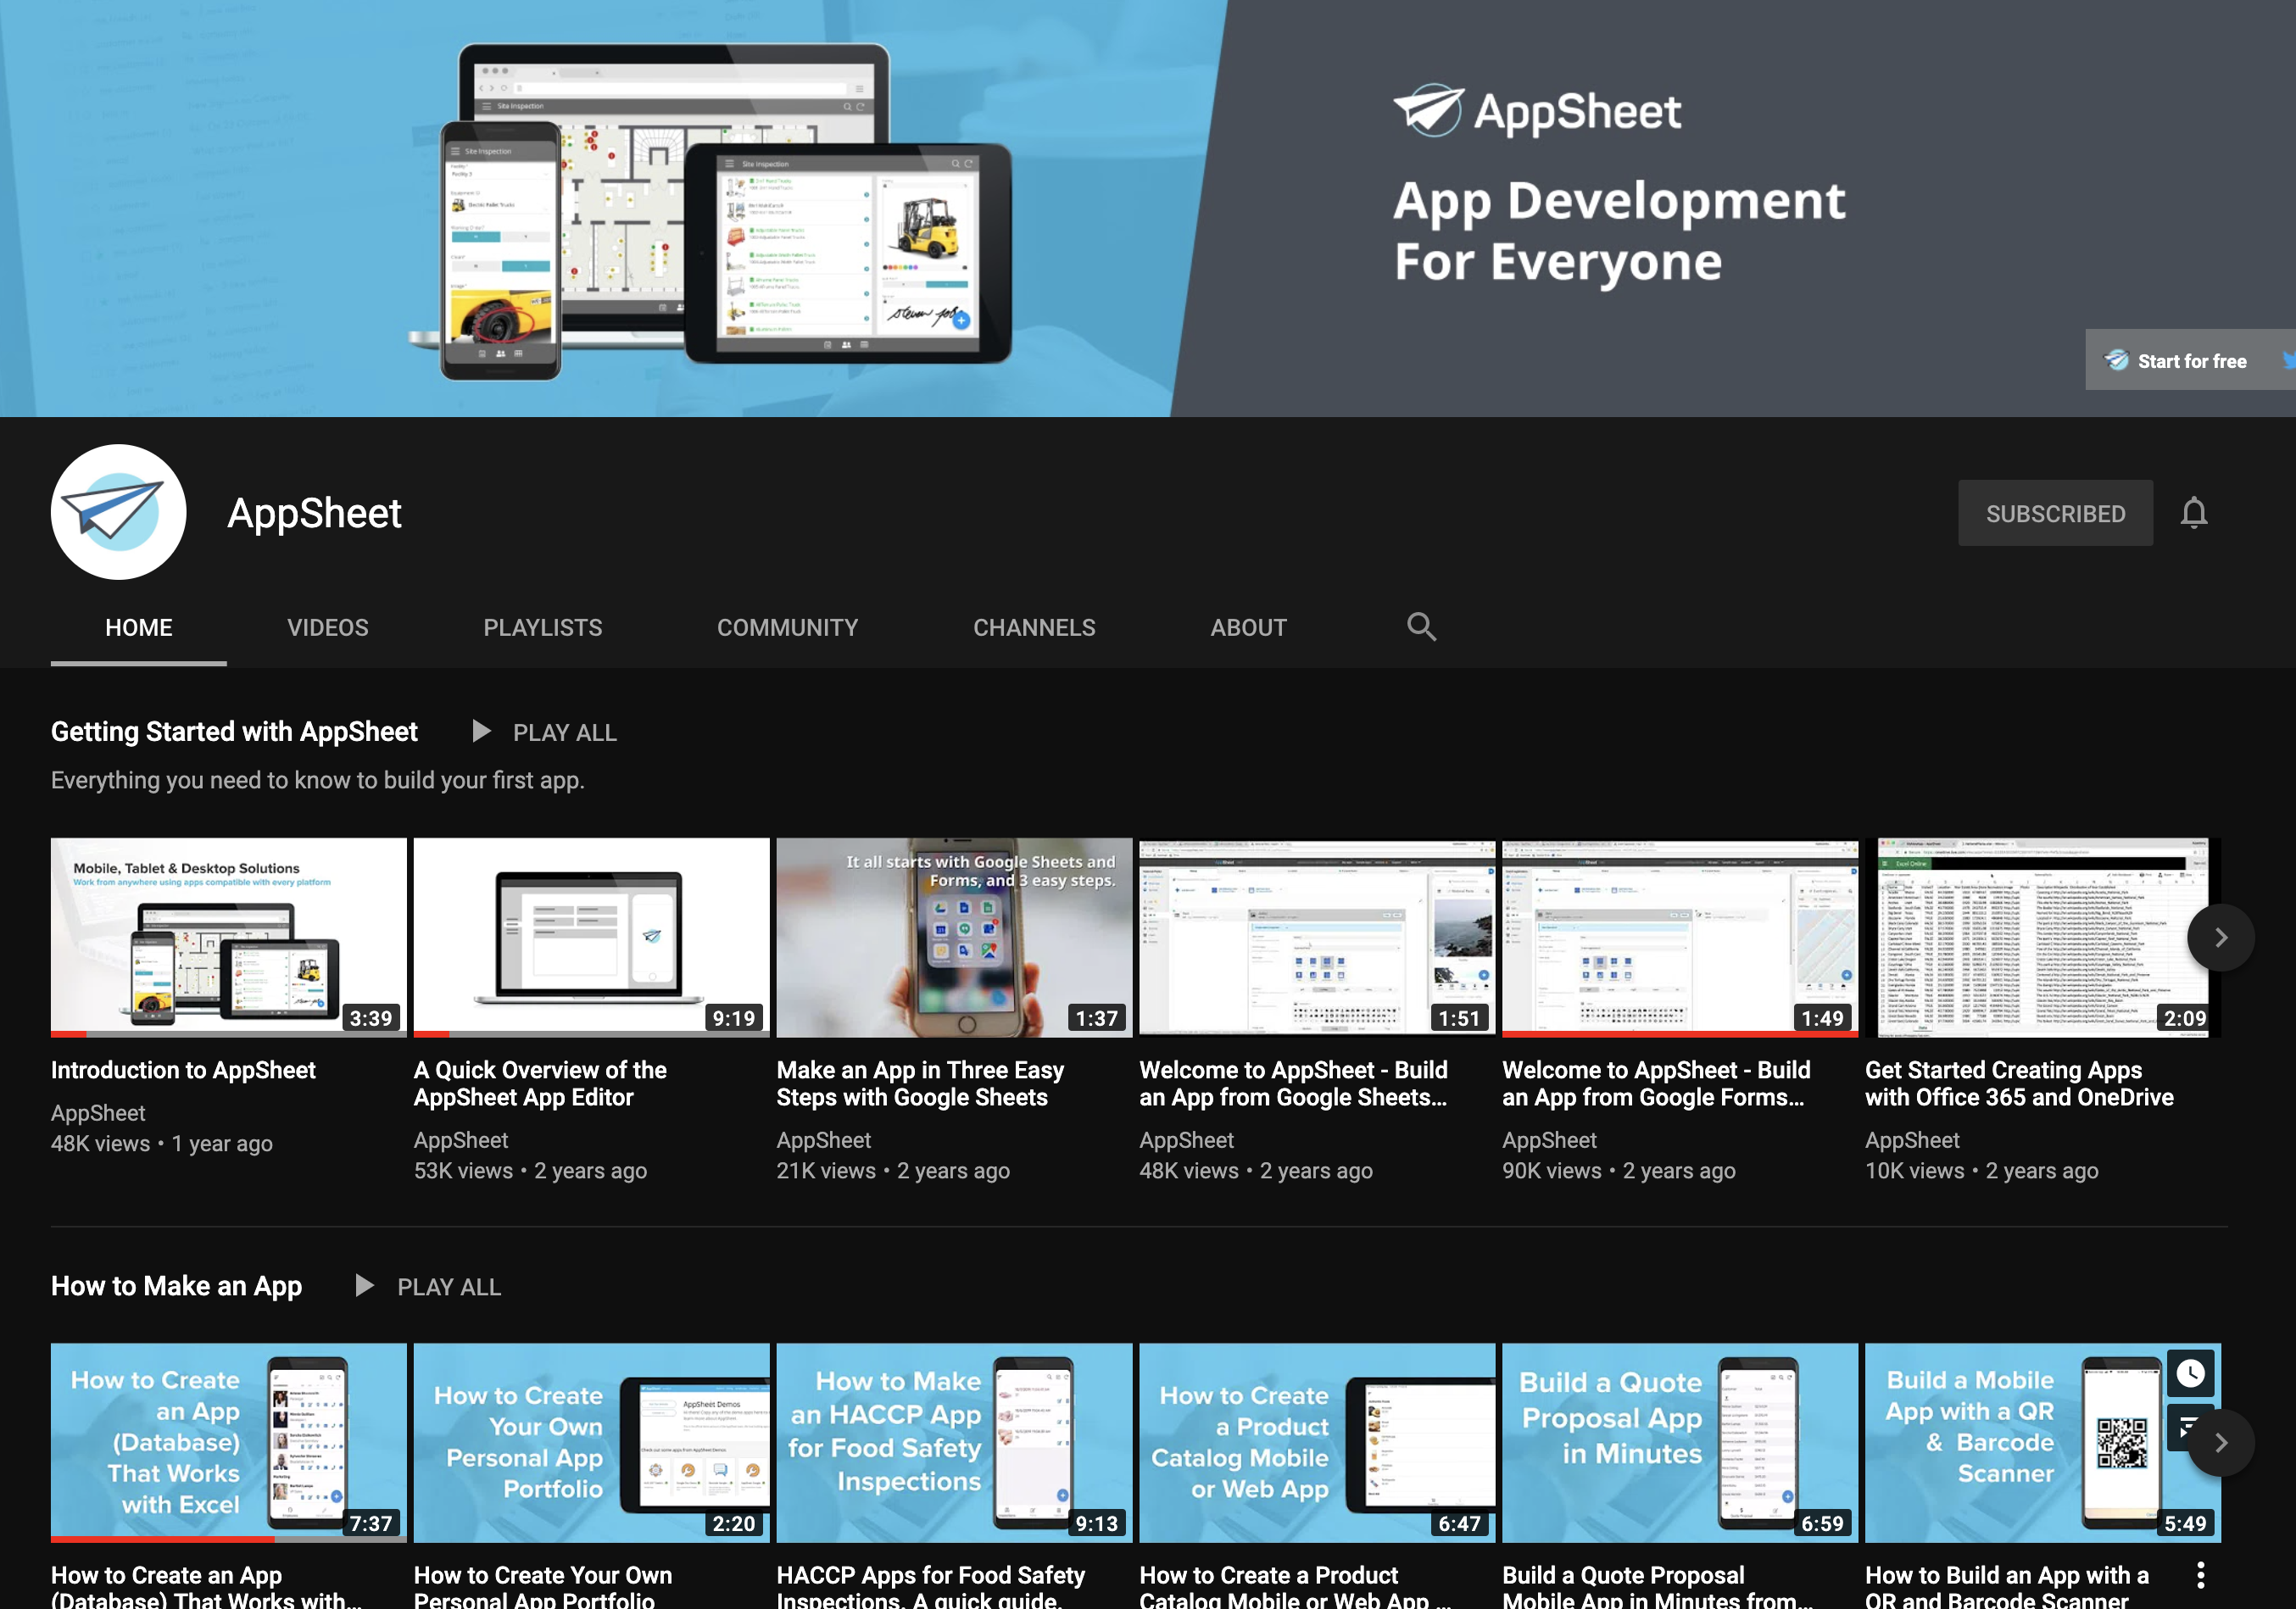Open the ABOUT tab
2296x1609 pixels.
(x=1248, y=627)
